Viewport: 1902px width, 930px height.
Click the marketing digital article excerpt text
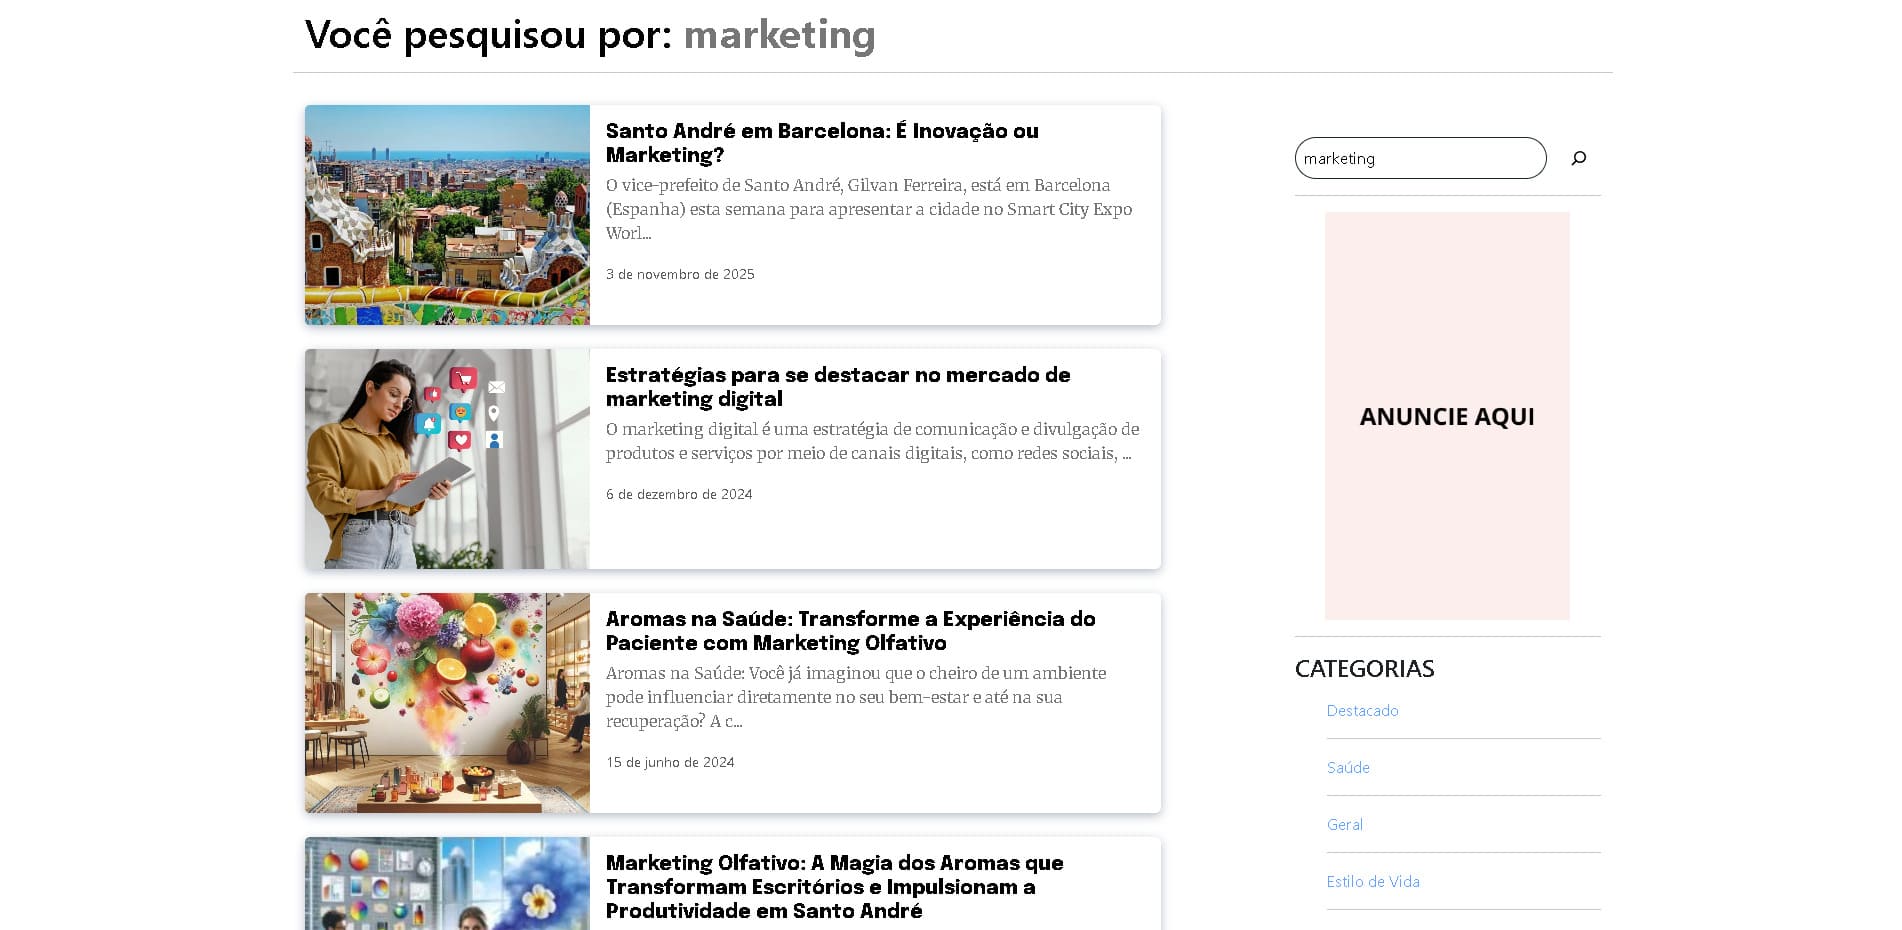pyautogui.click(x=872, y=441)
